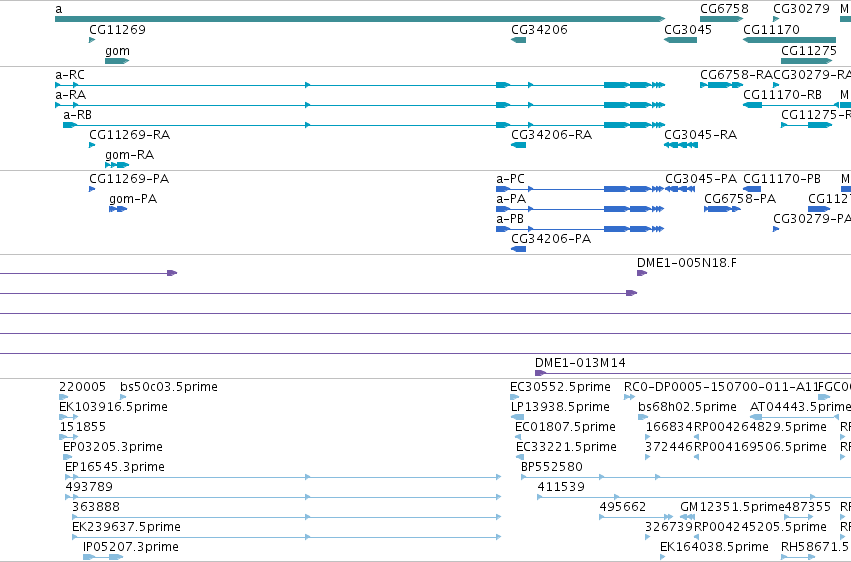Select the a-RB transcript

364,125
